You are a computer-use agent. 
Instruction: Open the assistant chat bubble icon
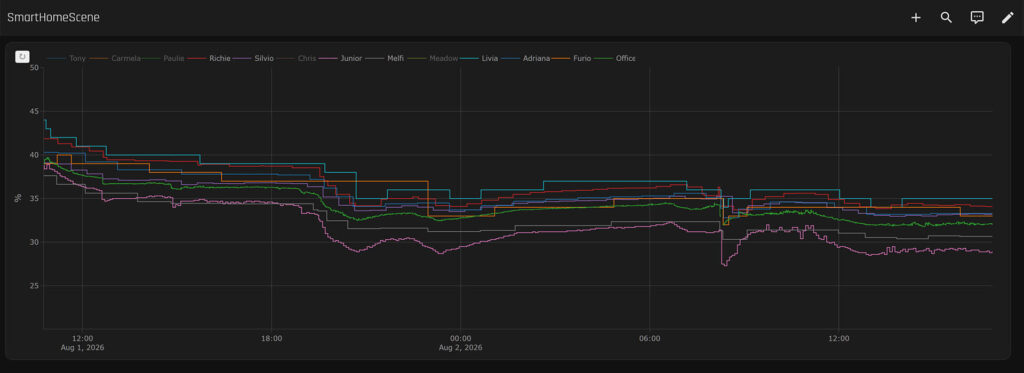coord(977,18)
